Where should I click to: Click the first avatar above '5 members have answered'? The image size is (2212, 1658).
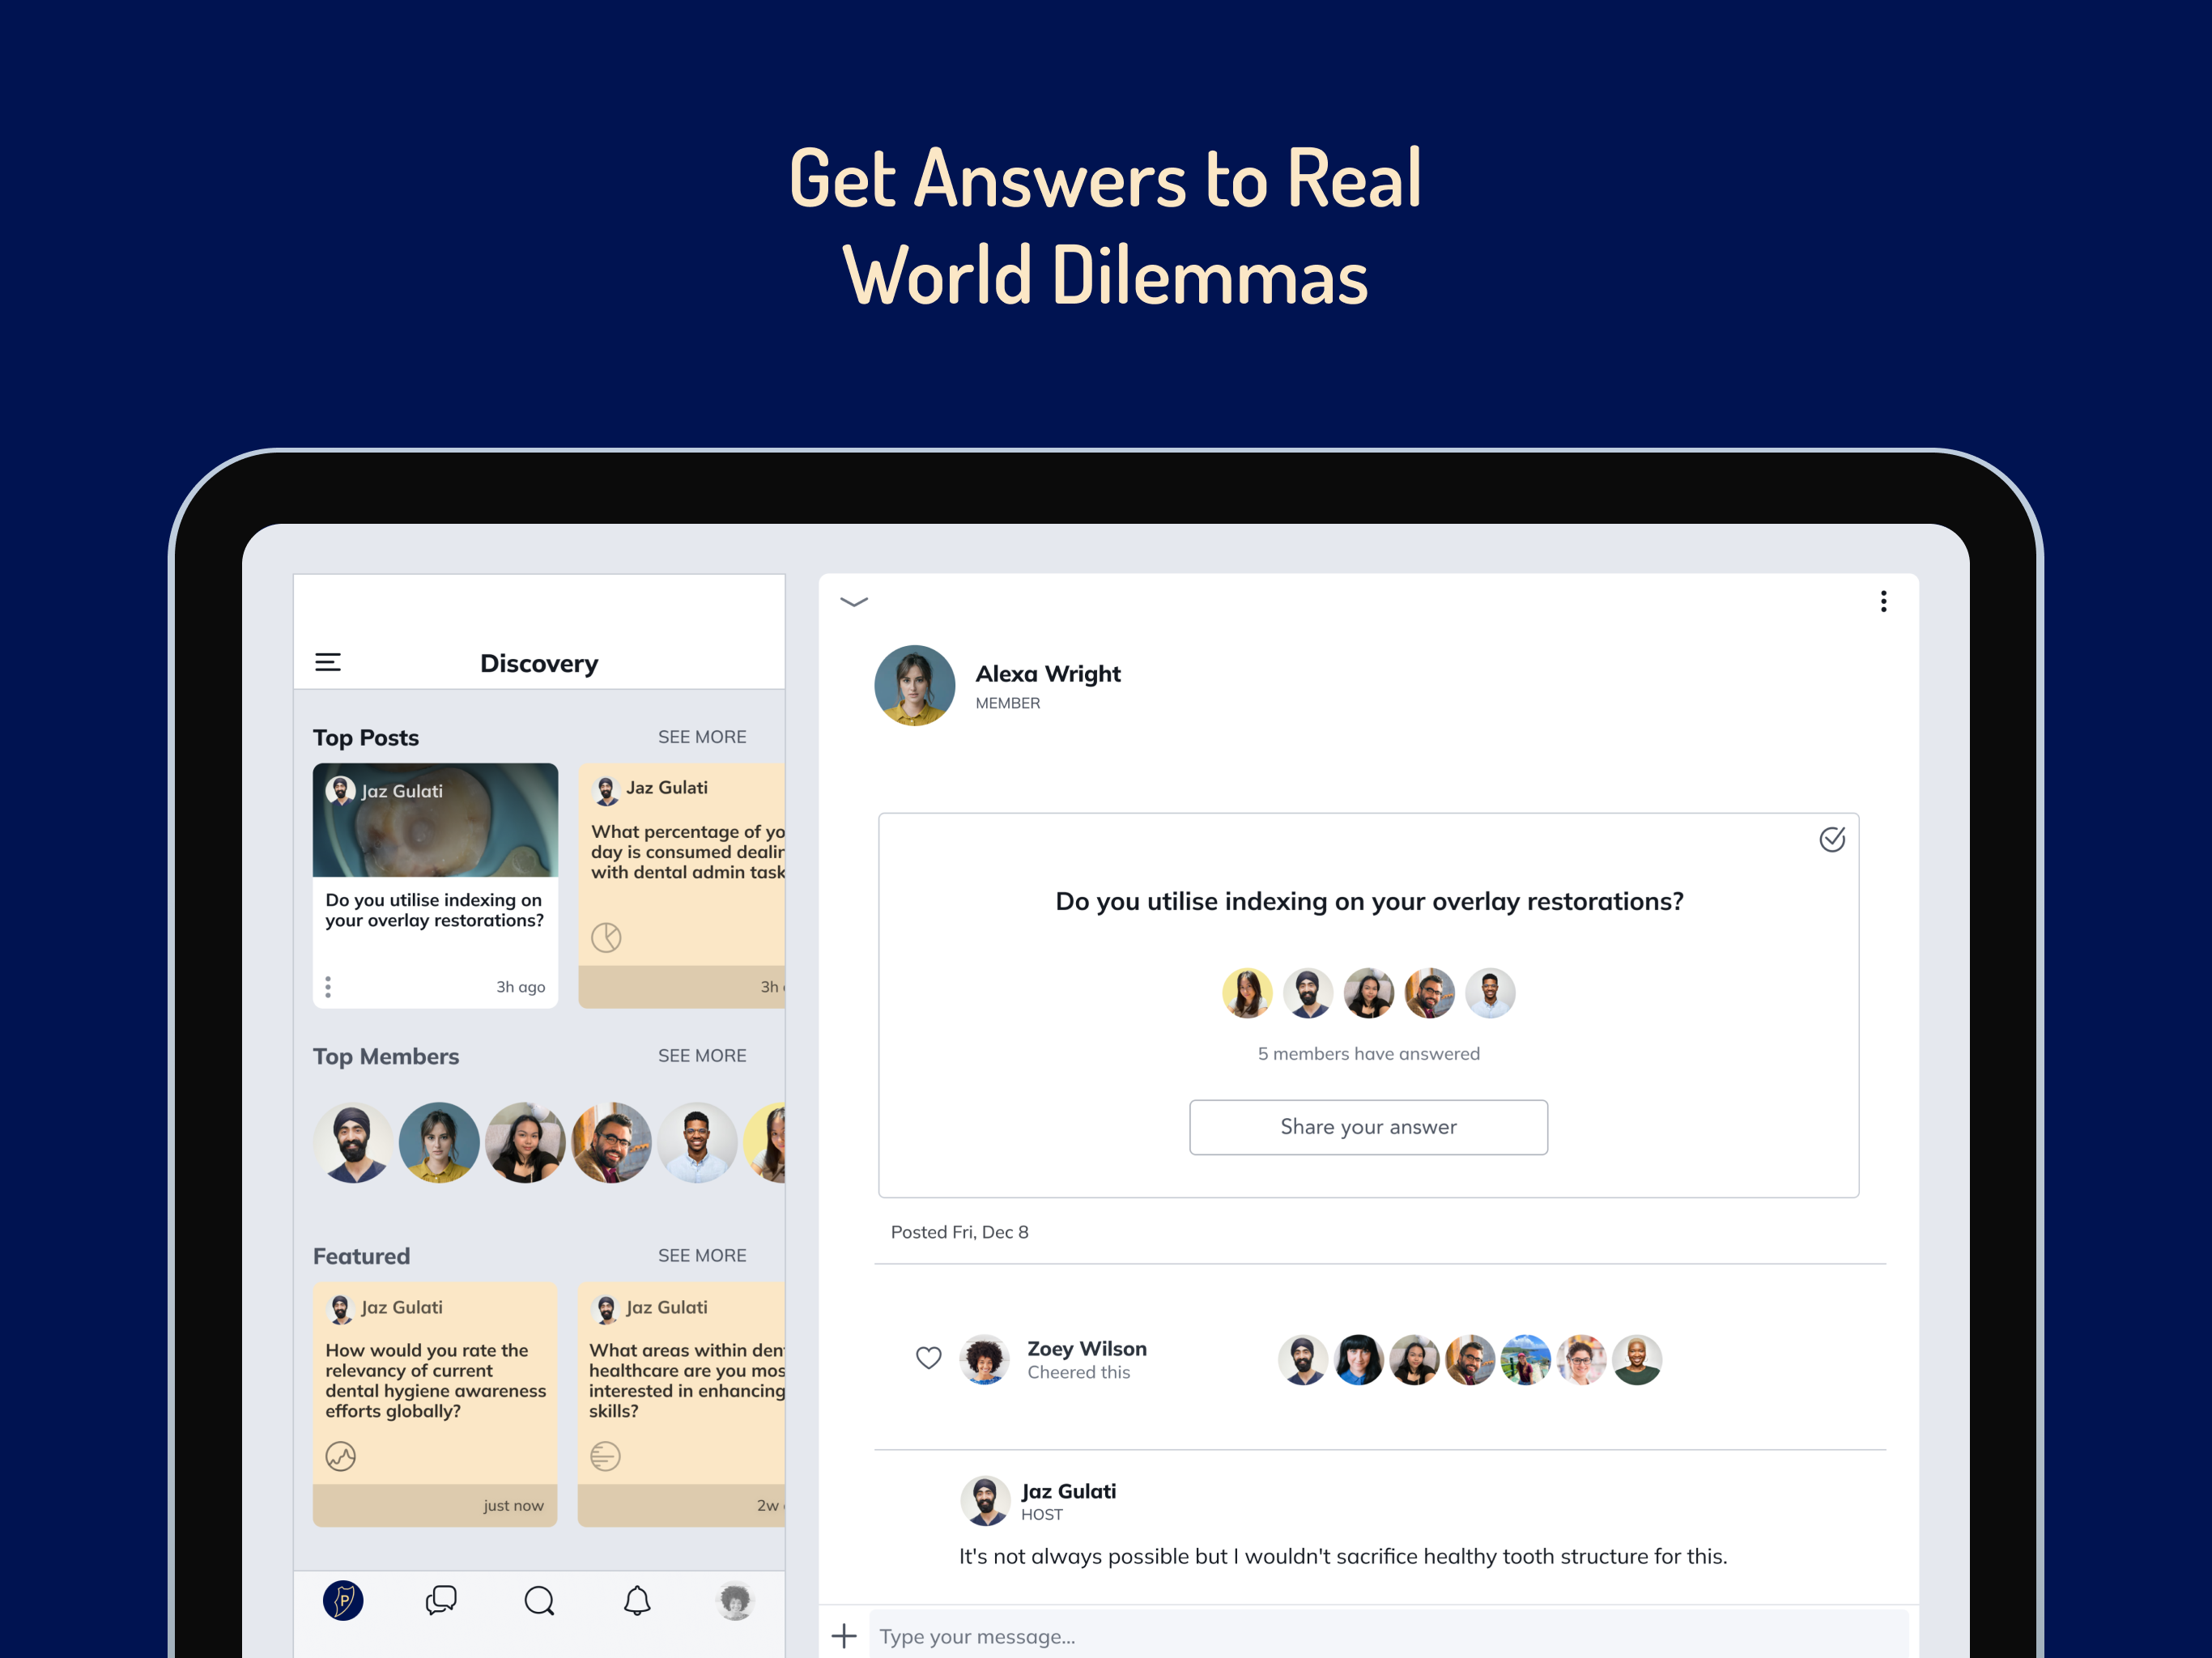point(1247,993)
